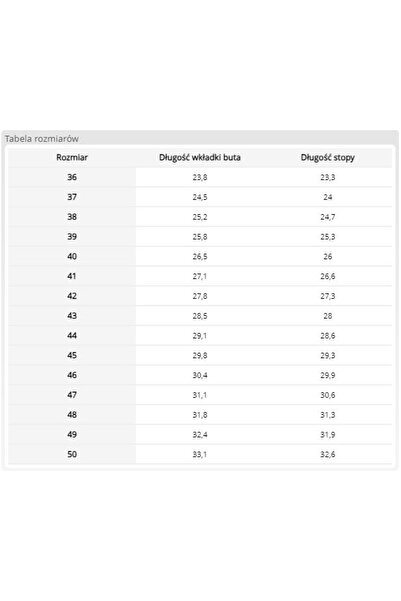The height and width of the screenshot is (601, 401).
Task: Select size 48 row label
Action: coord(72,415)
